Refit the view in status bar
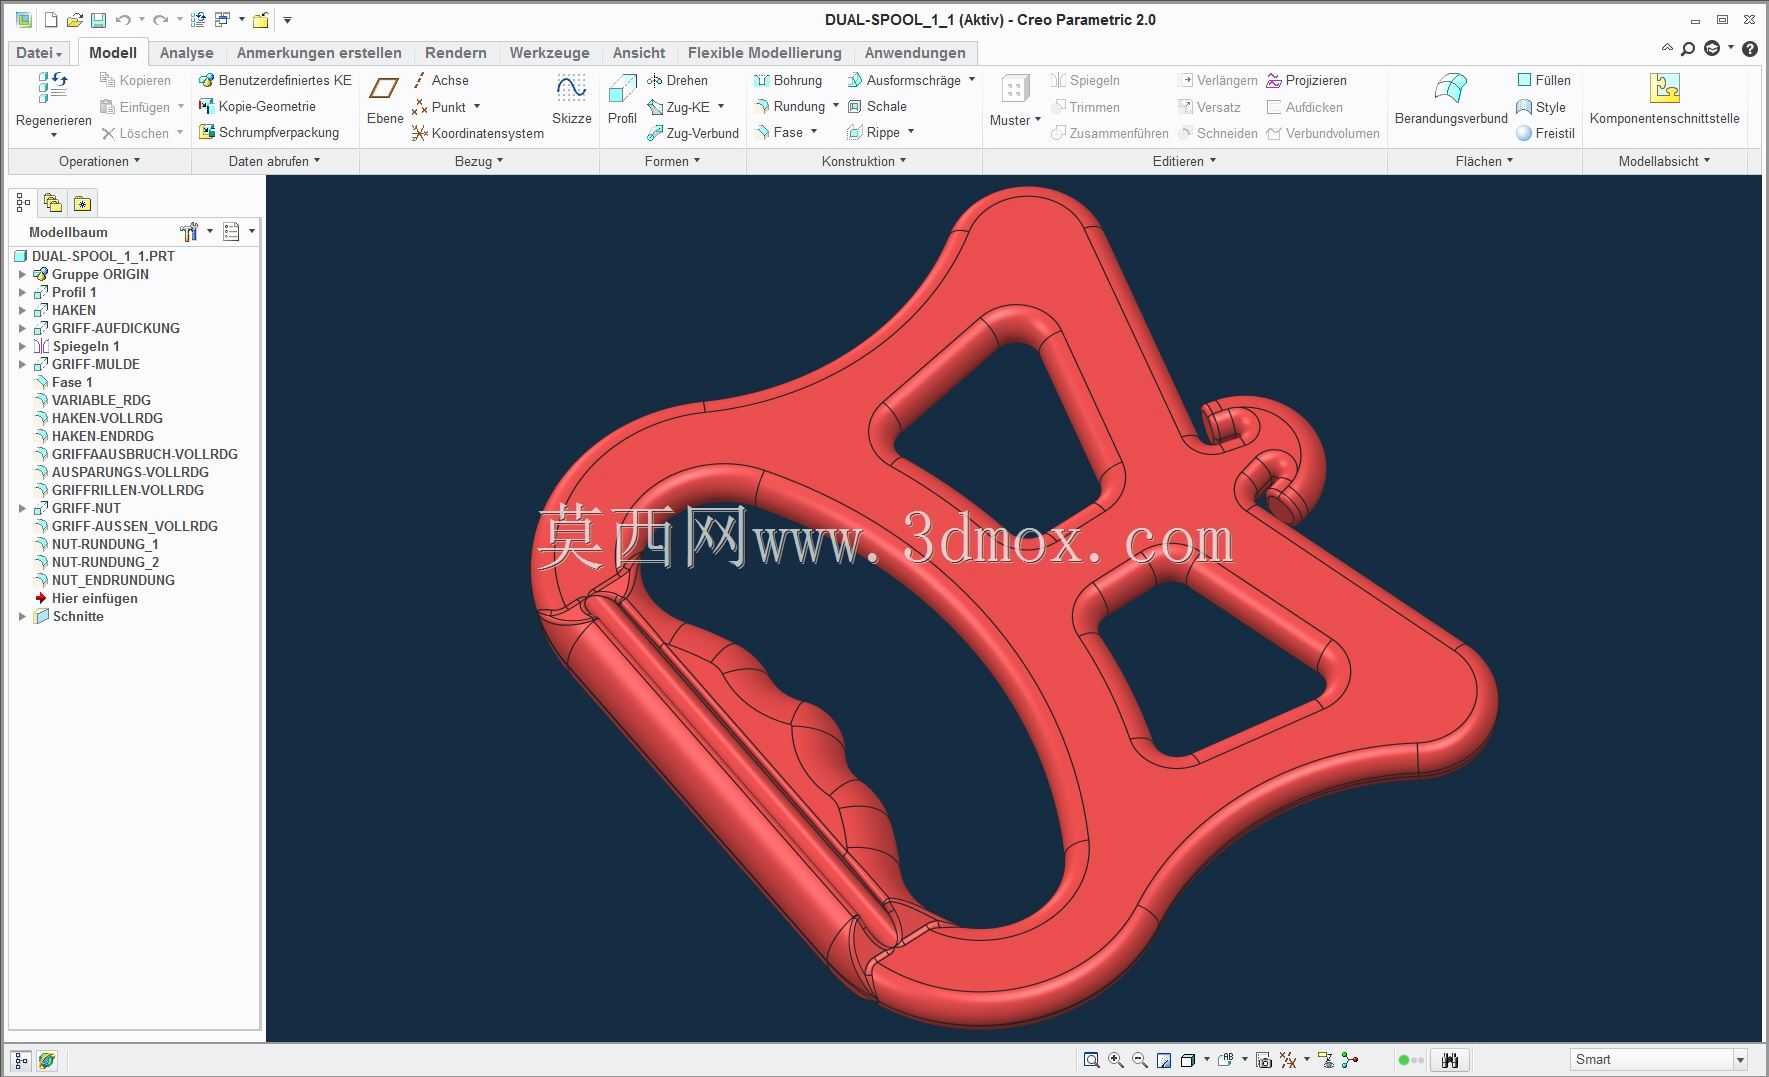This screenshot has height=1077, width=1769. (1091, 1060)
